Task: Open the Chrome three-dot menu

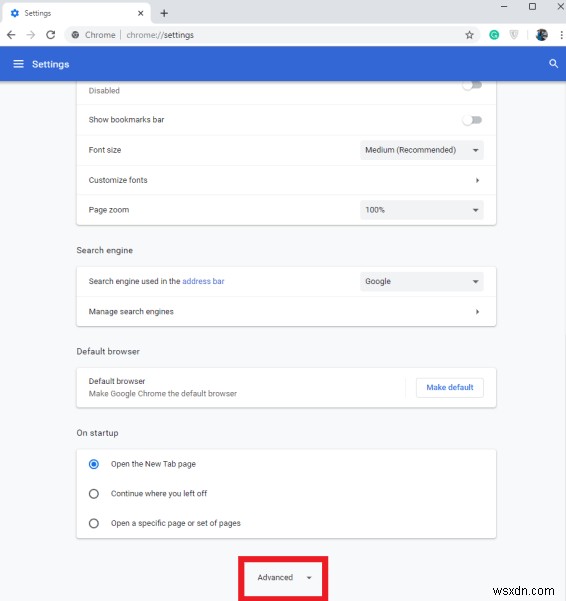Action: coord(561,35)
